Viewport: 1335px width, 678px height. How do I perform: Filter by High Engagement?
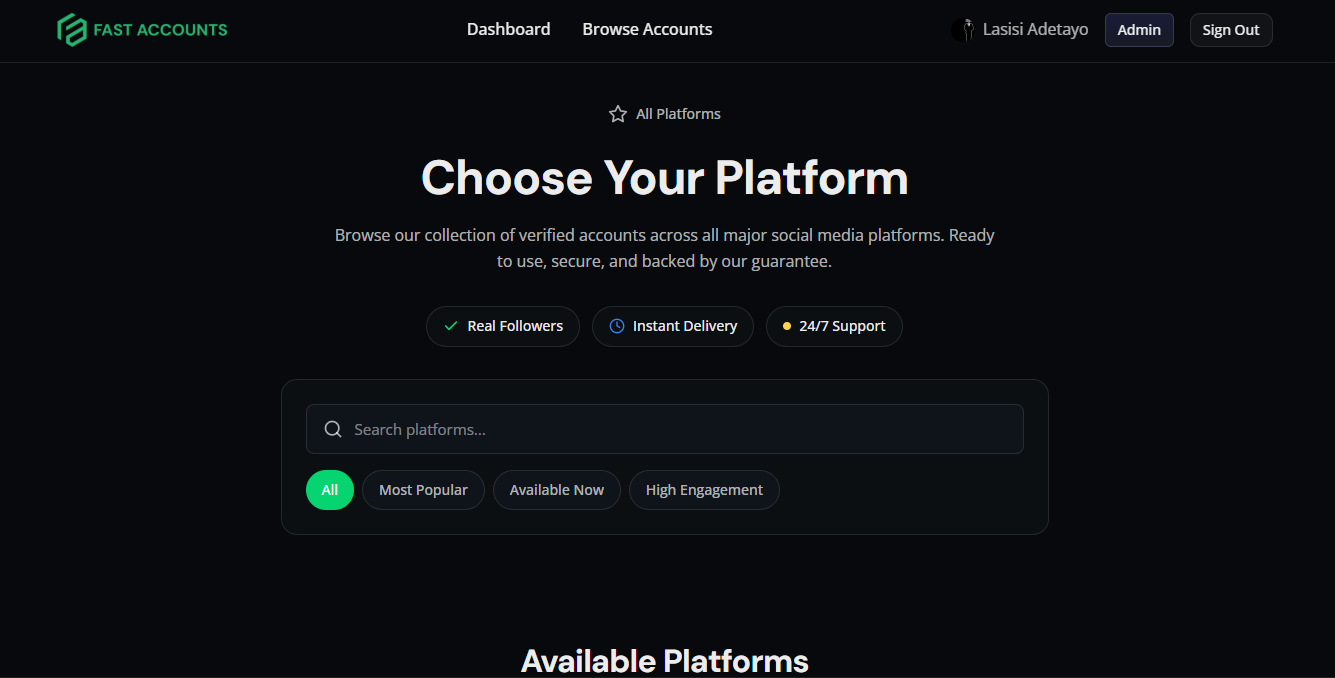pos(704,490)
